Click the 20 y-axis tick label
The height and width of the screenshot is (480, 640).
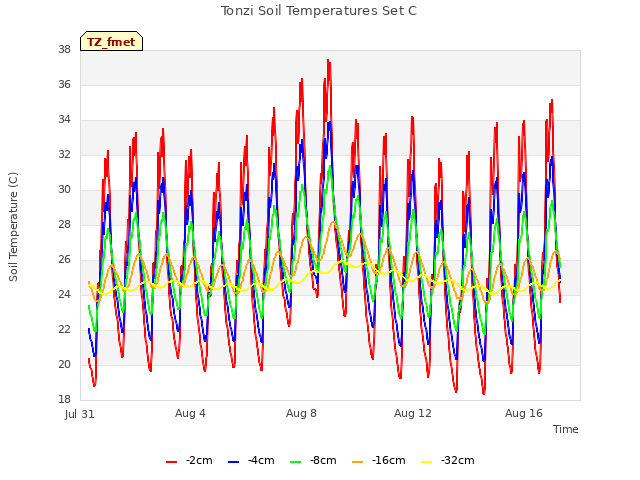point(64,364)
